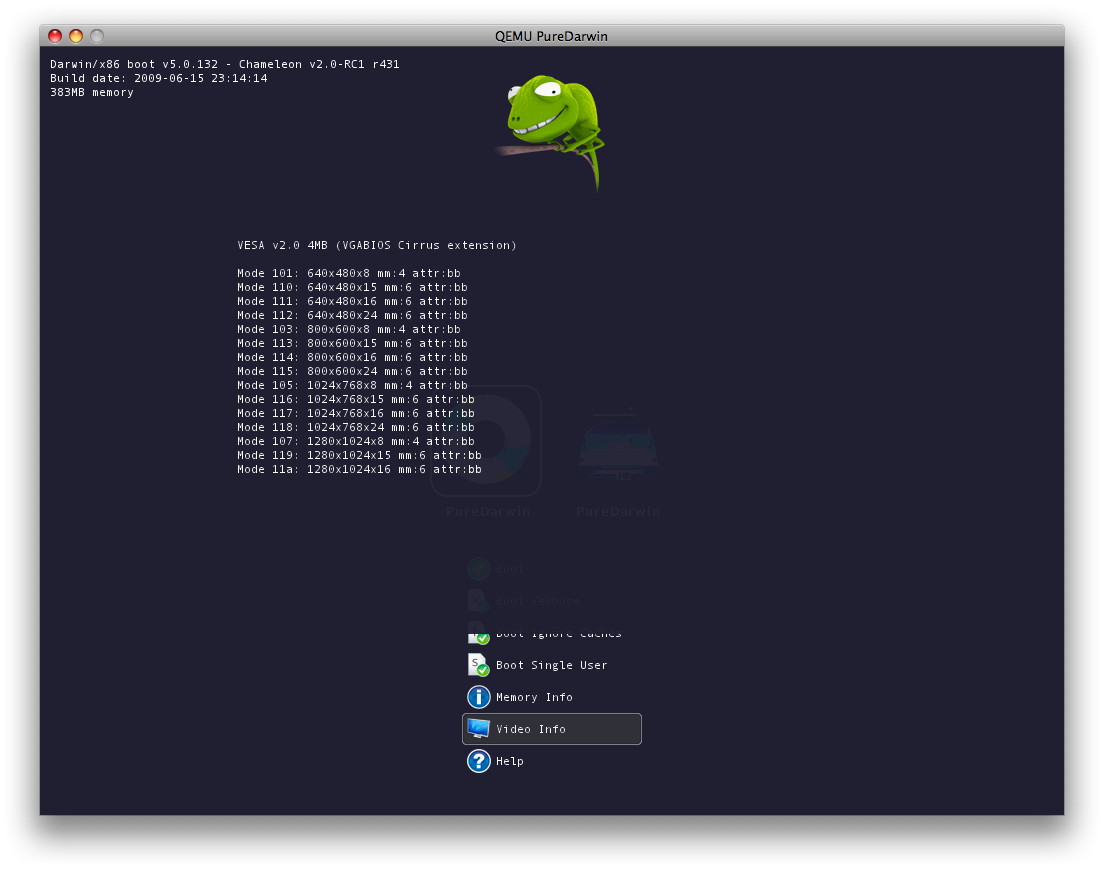Viewport: 1104px width, 870px height.
Task: Choose the Video Info menu entry
Action: click(x=551, y=729)
